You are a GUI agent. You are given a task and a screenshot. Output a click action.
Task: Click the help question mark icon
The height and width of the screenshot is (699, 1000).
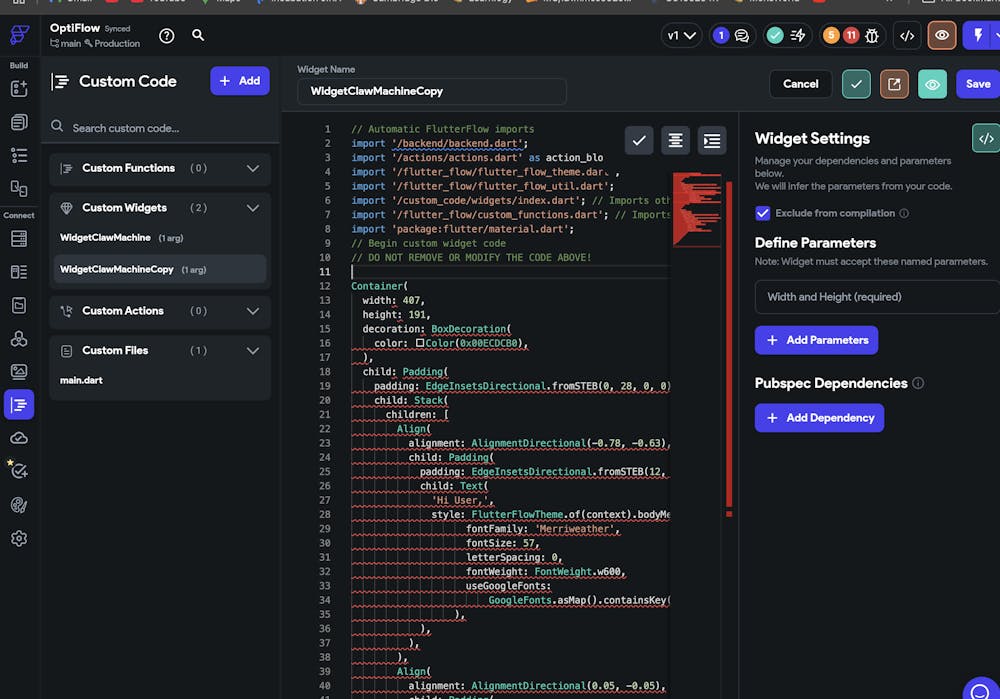(x=167, y=36)
